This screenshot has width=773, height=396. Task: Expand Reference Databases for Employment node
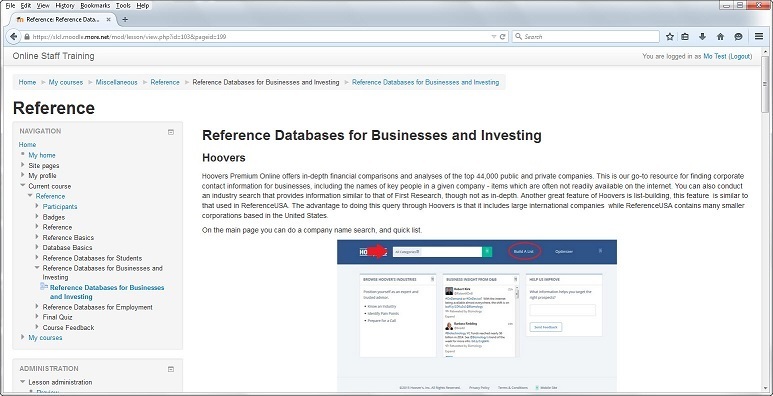tap(37, 307)
